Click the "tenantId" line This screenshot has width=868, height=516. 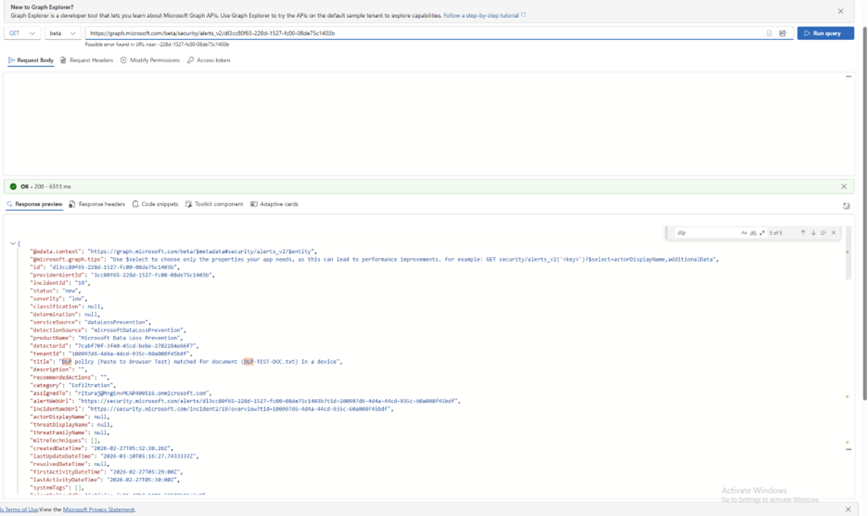(x=112, y=354)
